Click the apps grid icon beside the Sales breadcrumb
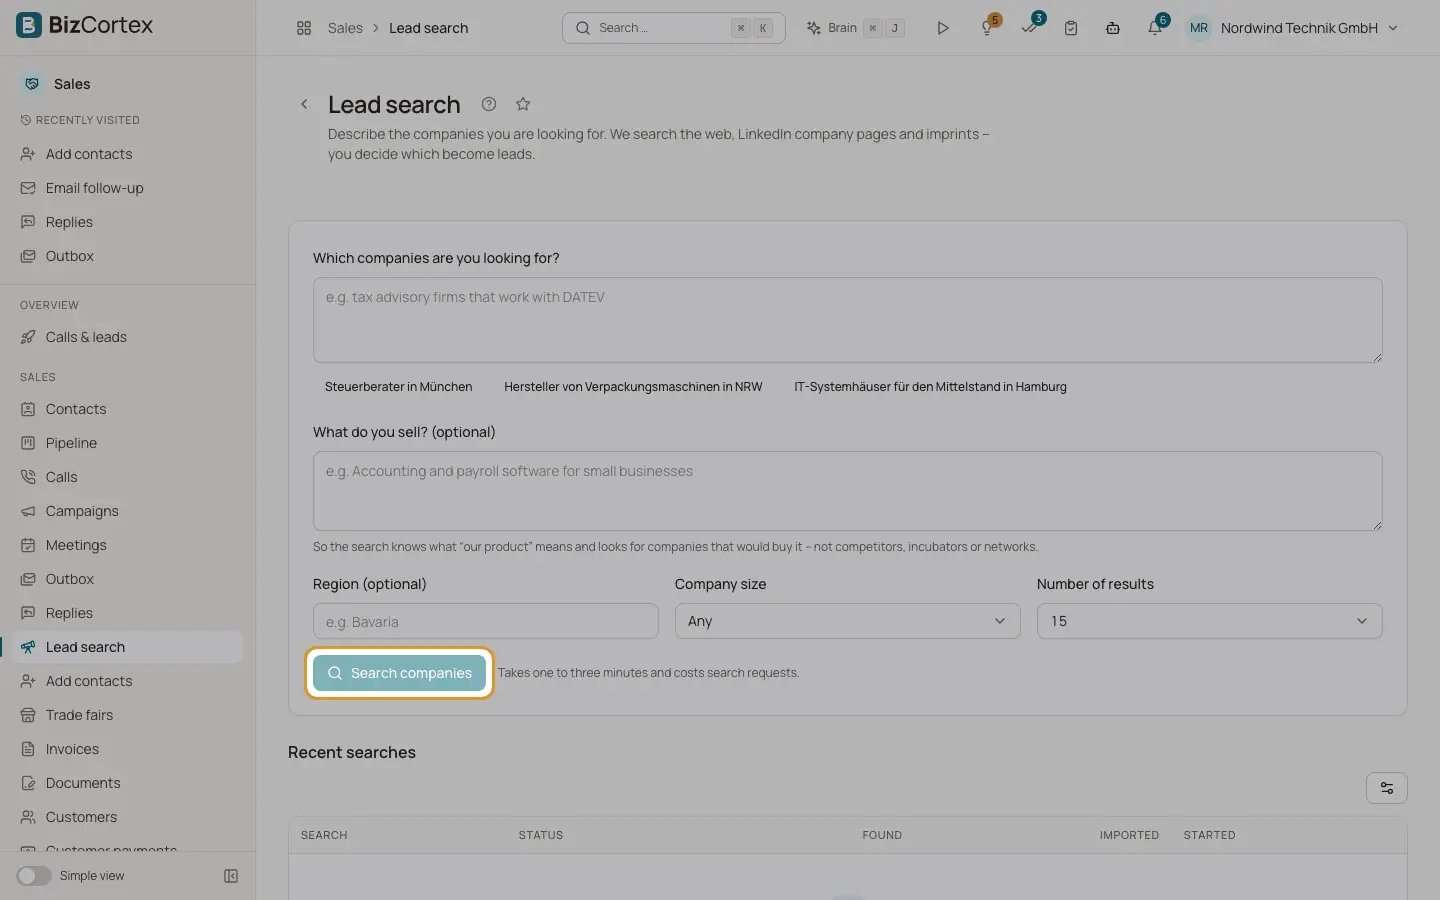This screenshot has height=900, width=1440. coord(304,28)
